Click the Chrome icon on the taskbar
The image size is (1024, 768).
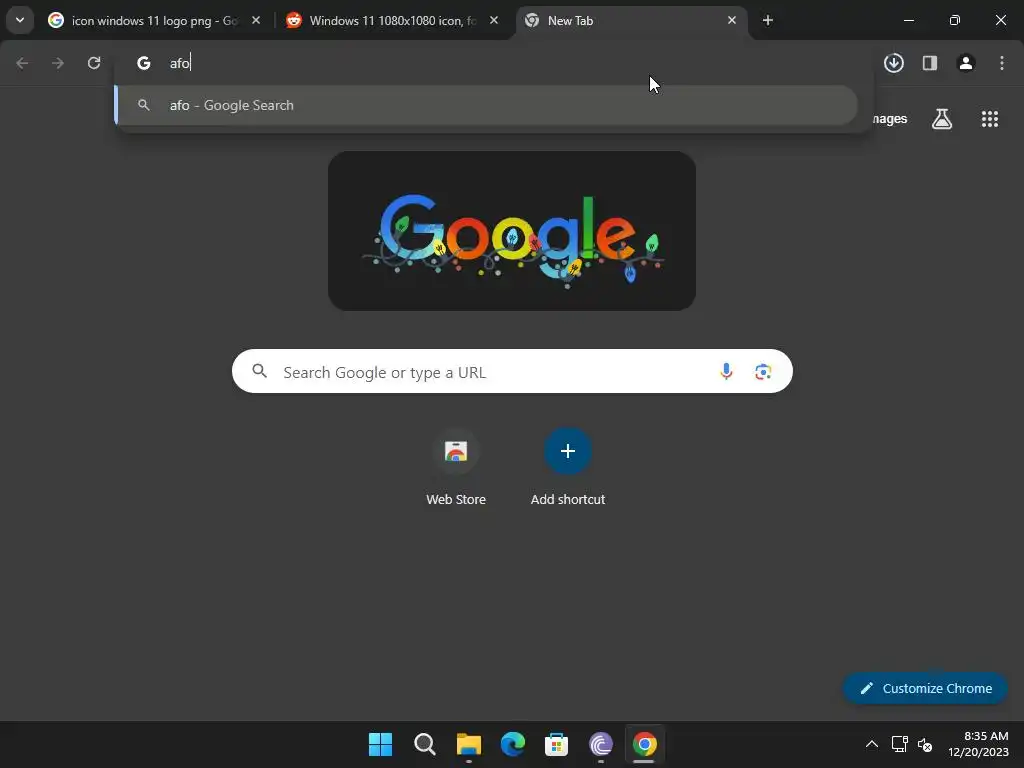(645, 744)
